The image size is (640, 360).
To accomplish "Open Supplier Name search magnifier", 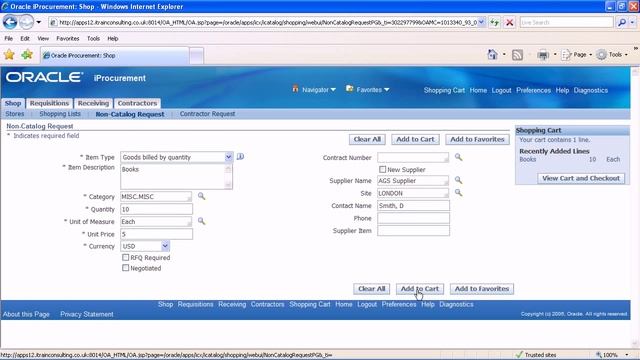I will (x=458, y=180).
